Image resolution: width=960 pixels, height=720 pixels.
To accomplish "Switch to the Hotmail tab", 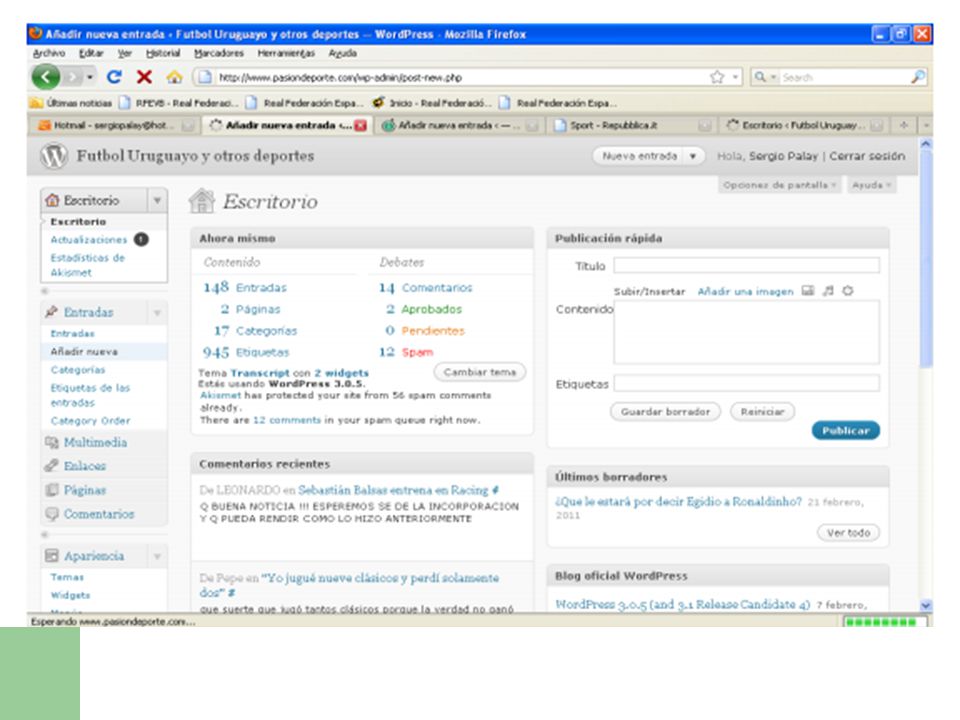I will coord(113,126).
